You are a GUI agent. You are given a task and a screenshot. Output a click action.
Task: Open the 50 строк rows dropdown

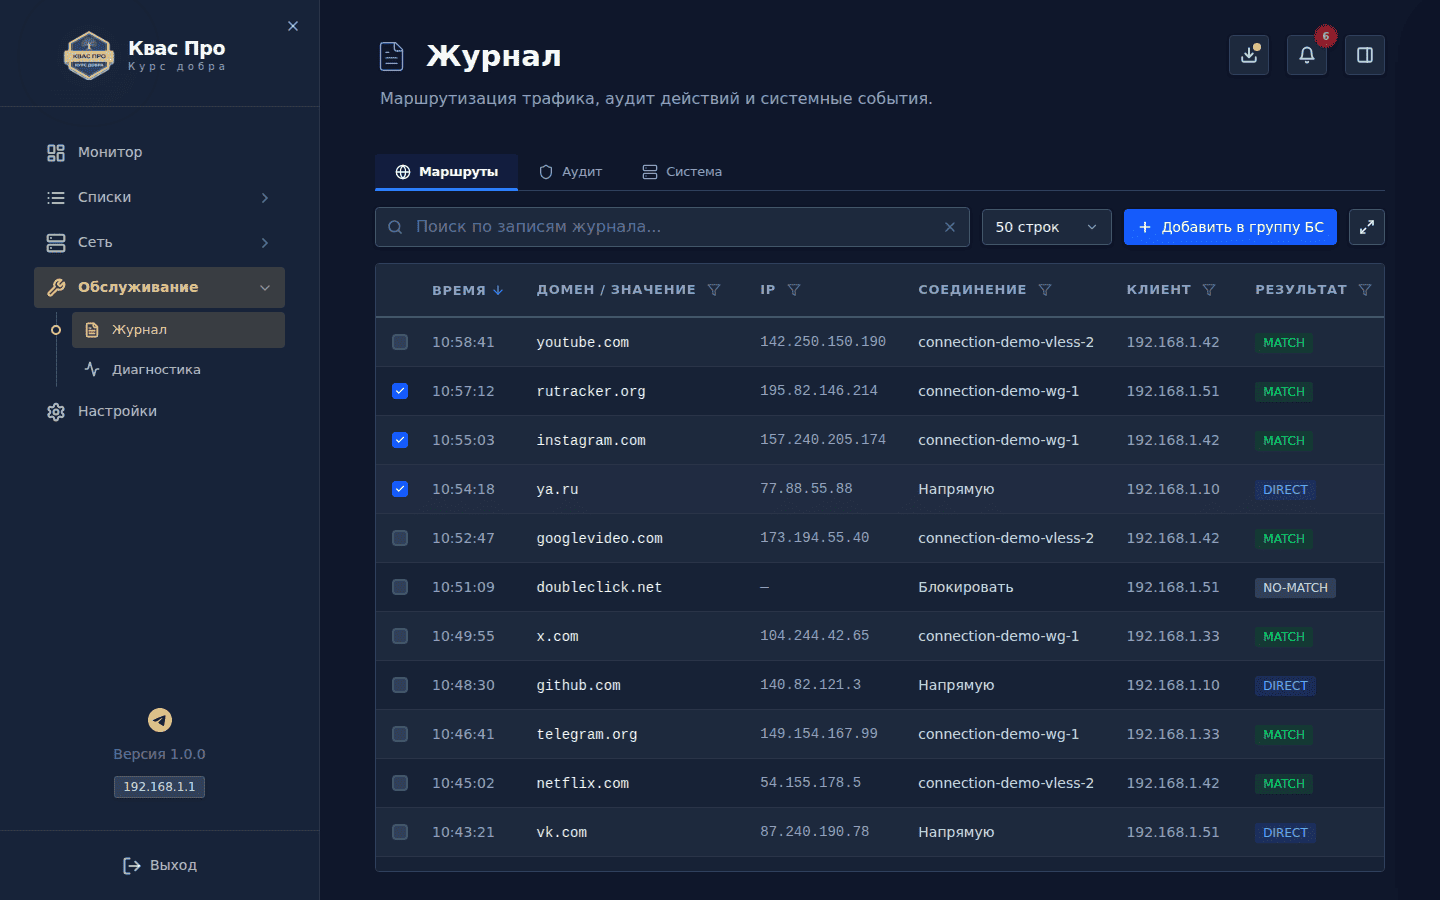pyautogui.click(x=1047, y=227)
